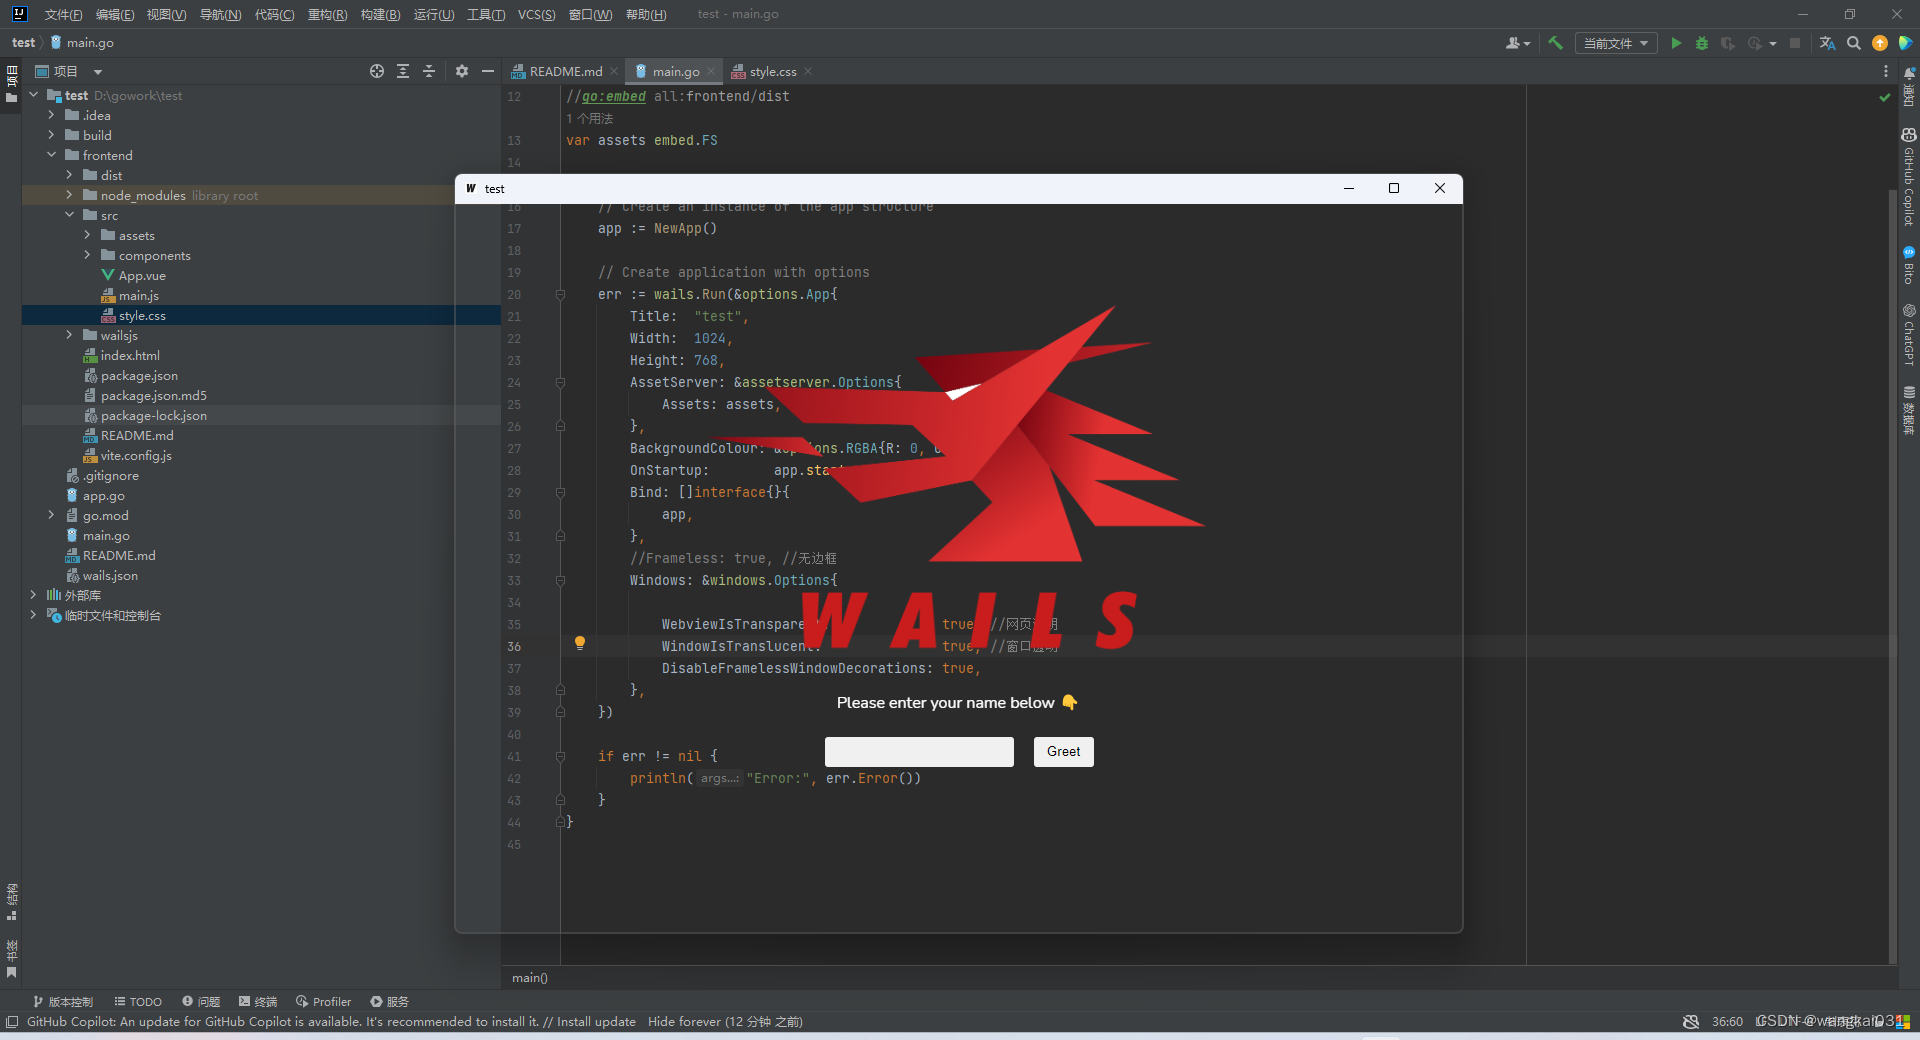Open the problems tool window
The width and height of the screenshot is (1920, 1040).
pos(201,1001)
